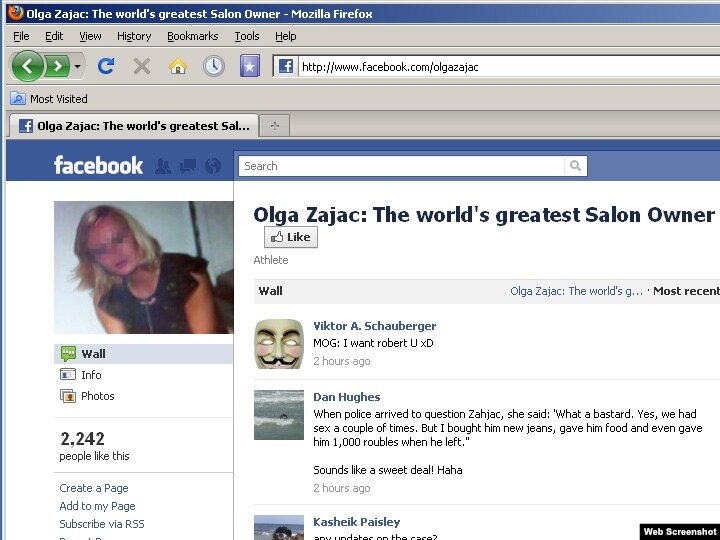The height and width of the screenshot is (540, 720).
Task: Go back with Firefox back arrow
Action: pyautogui.click(x=27, y=67)
